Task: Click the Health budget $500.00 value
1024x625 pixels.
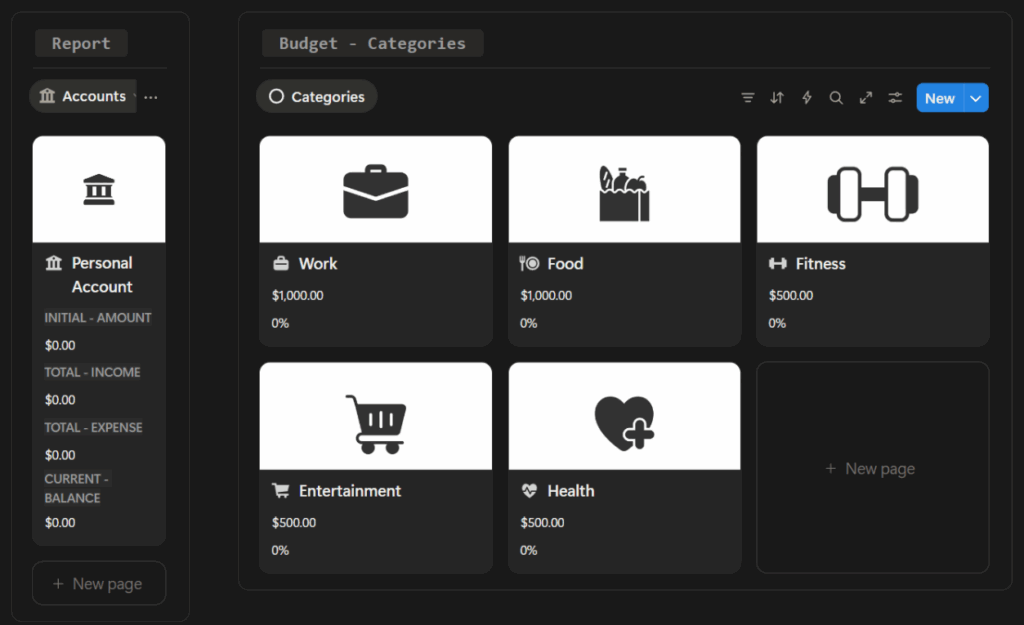Action: [x=542, y=522]
